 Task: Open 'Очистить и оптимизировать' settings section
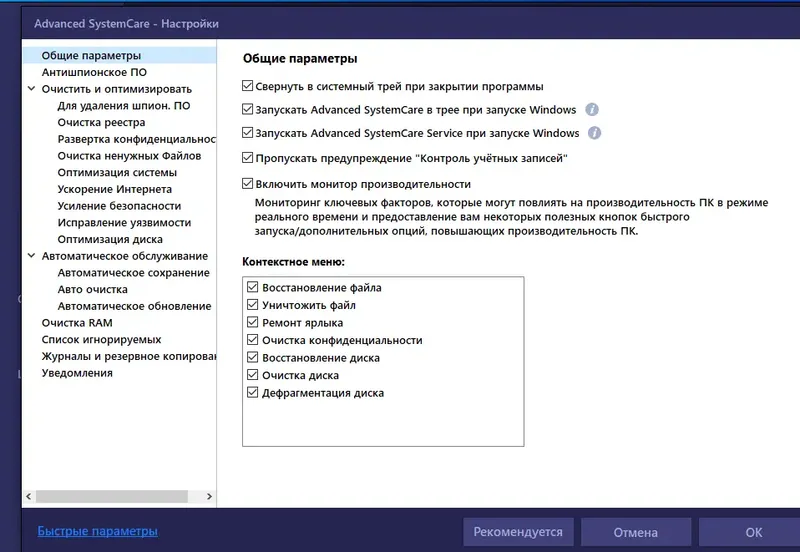(x=117, y=89)
